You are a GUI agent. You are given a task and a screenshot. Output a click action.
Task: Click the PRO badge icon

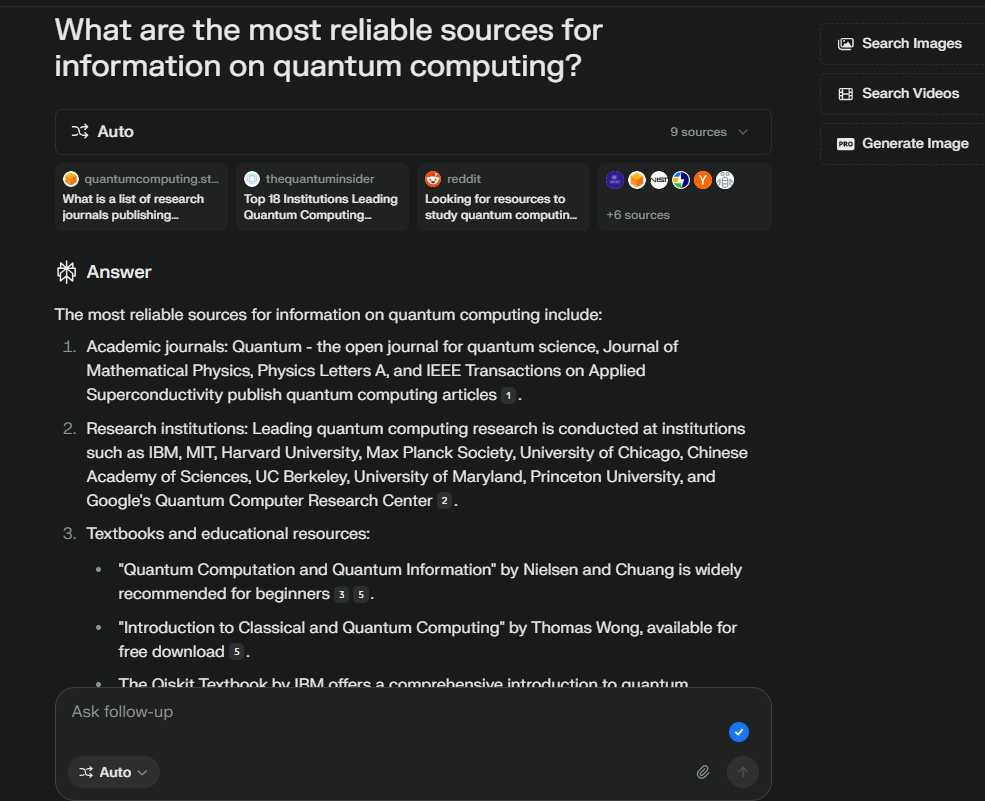click(846, 144)
